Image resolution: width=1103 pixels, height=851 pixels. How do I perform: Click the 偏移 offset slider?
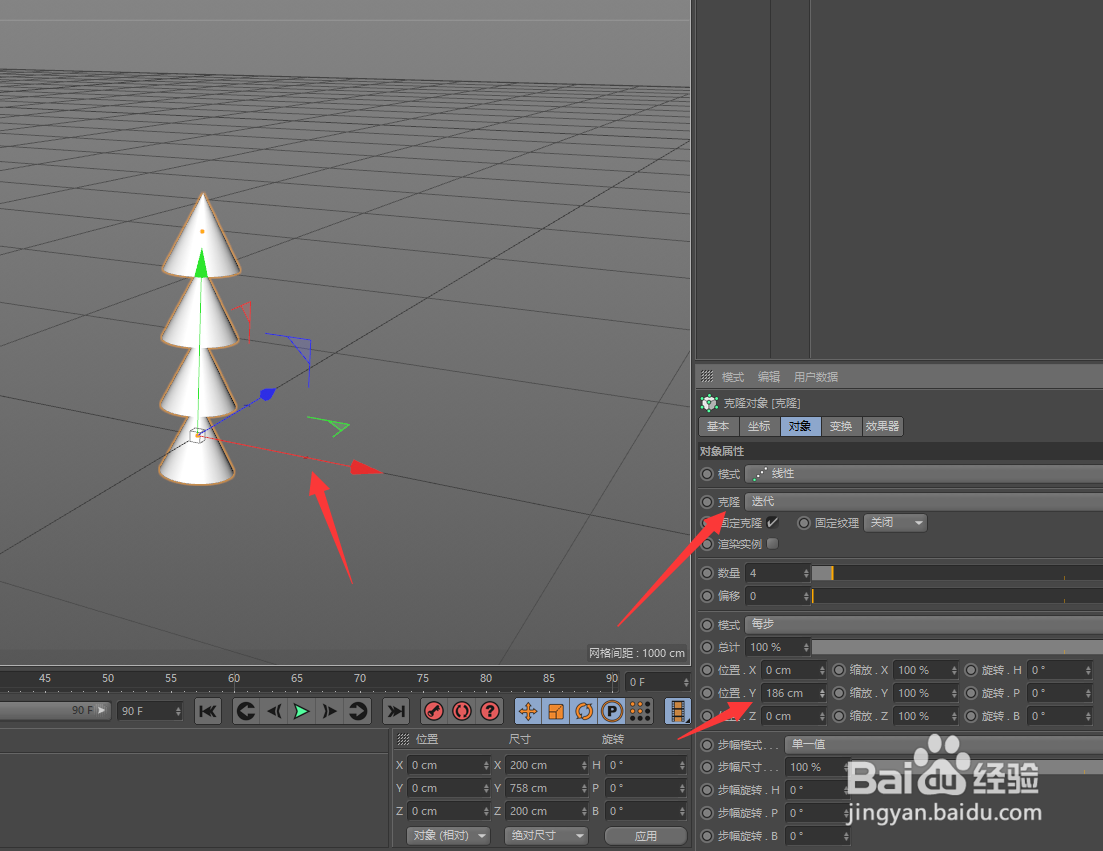point(957,596)
